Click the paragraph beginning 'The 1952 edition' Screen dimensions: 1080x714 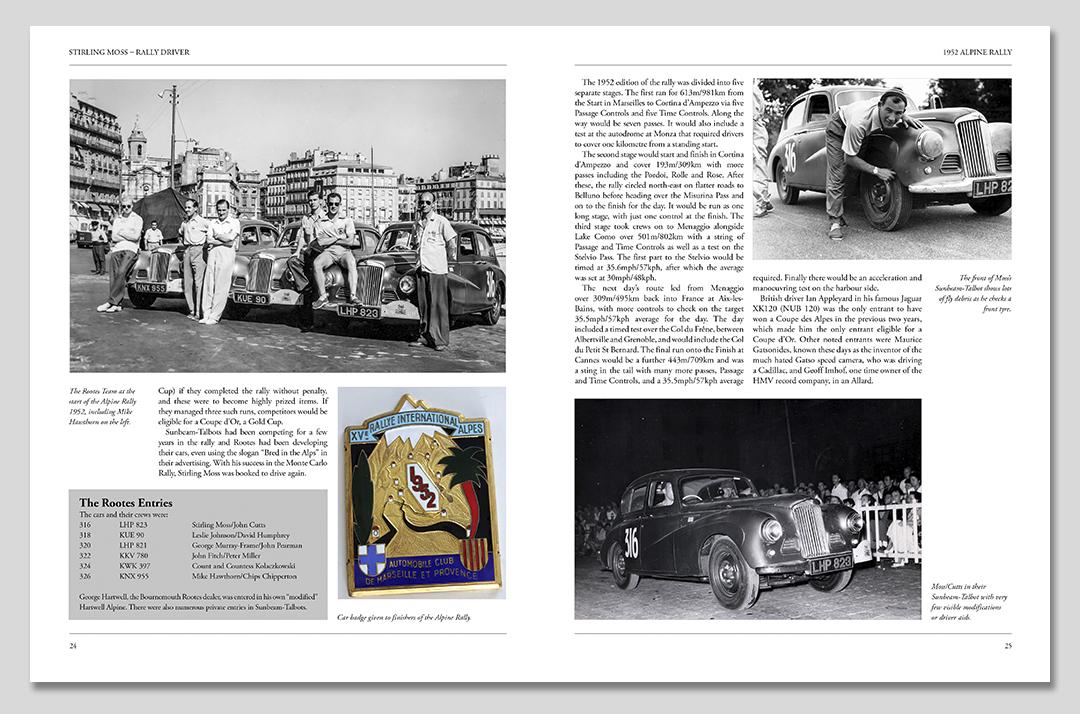click(660, 117)
